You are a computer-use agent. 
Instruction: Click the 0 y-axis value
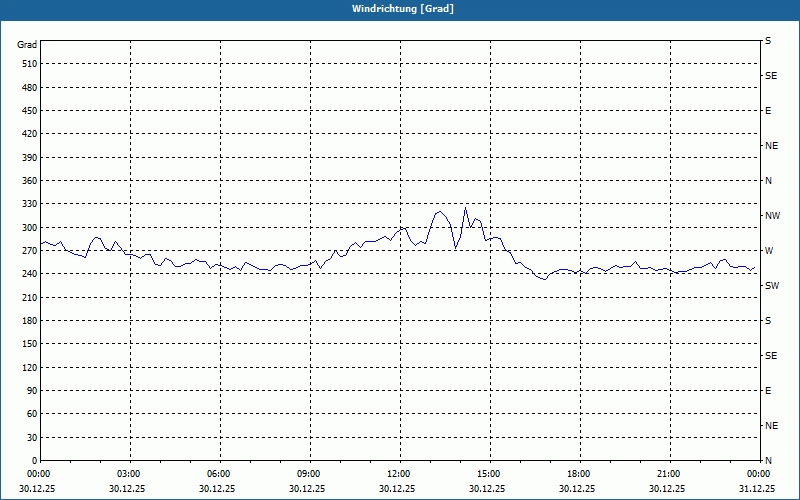(34, 461)
